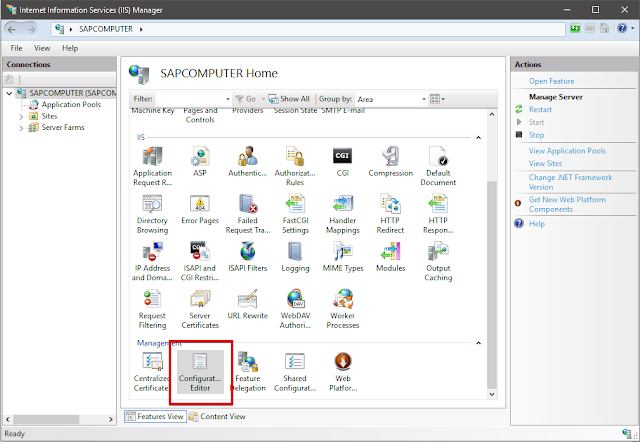Viewport: 640px width, 442px height.
Task: Open the Modules feature
Action: tap(391, 257)
